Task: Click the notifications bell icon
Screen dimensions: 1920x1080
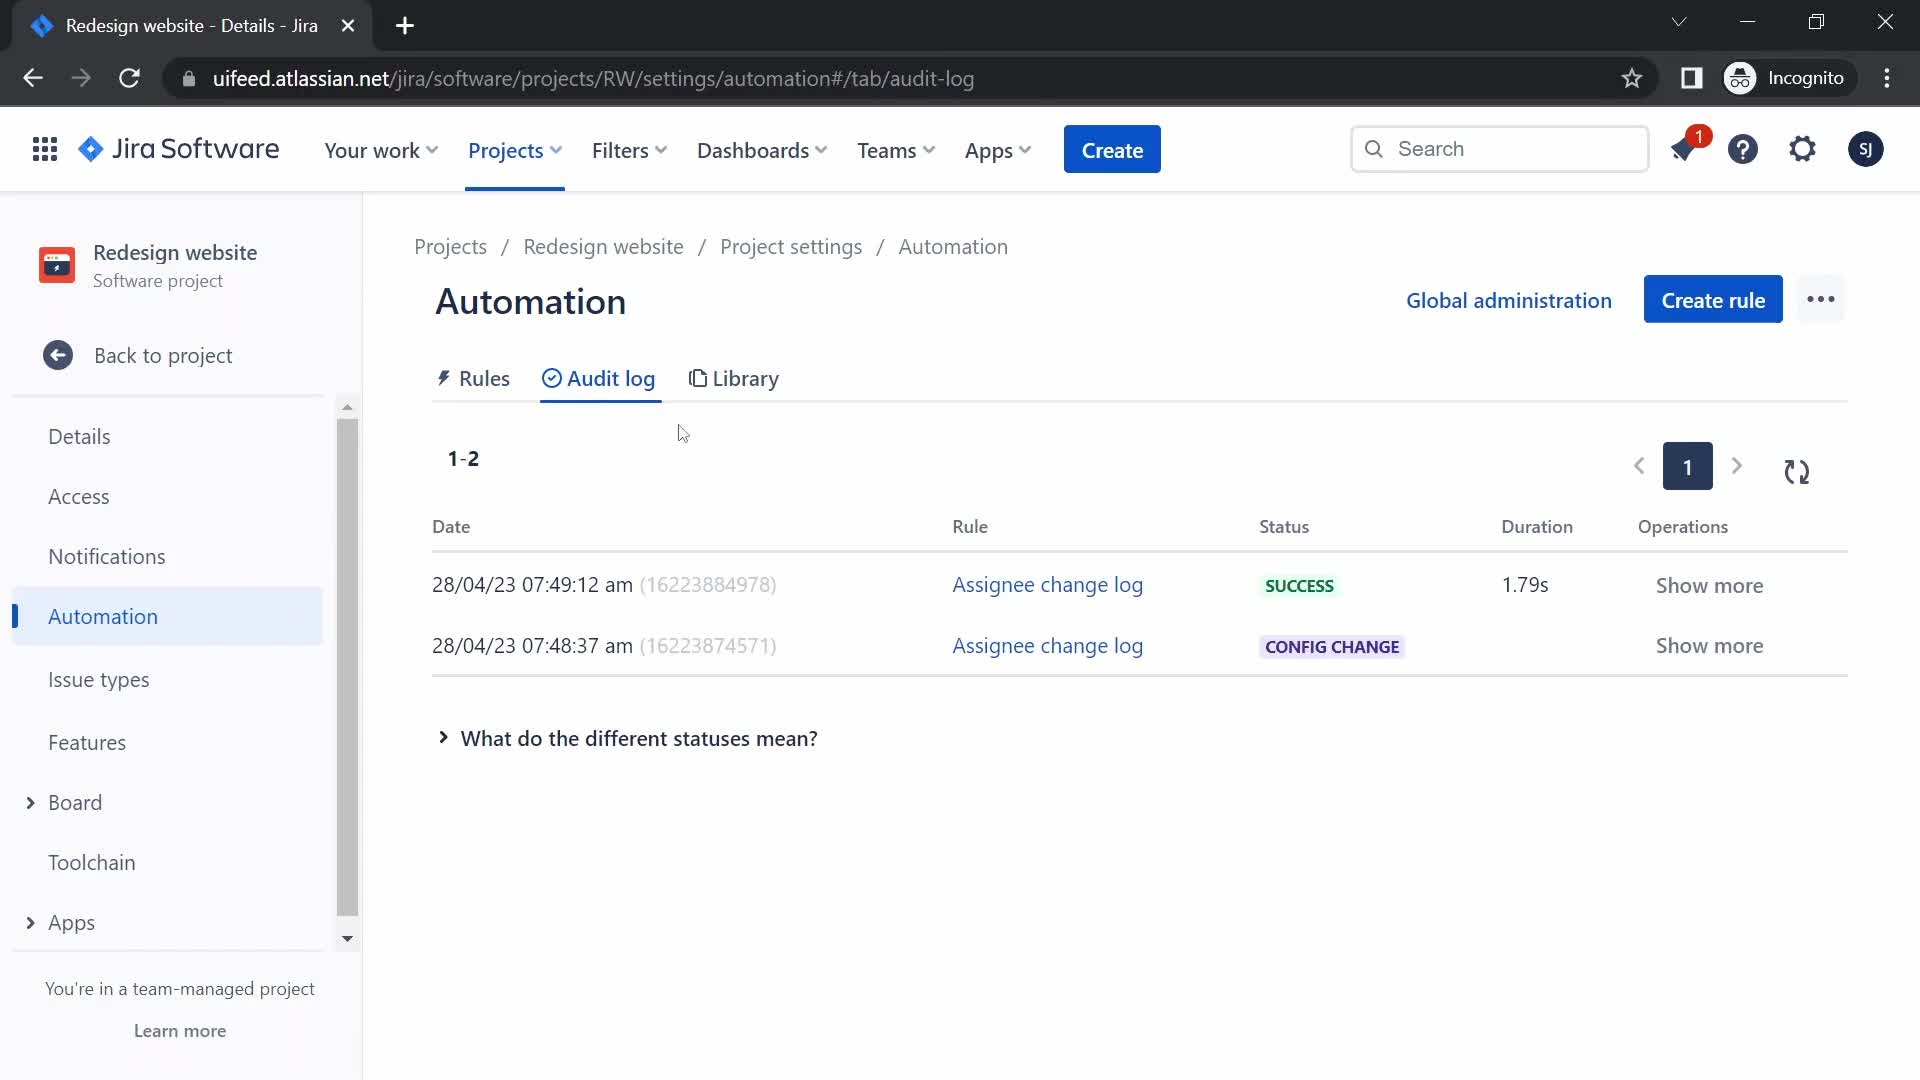Action: click(1685, 149)
